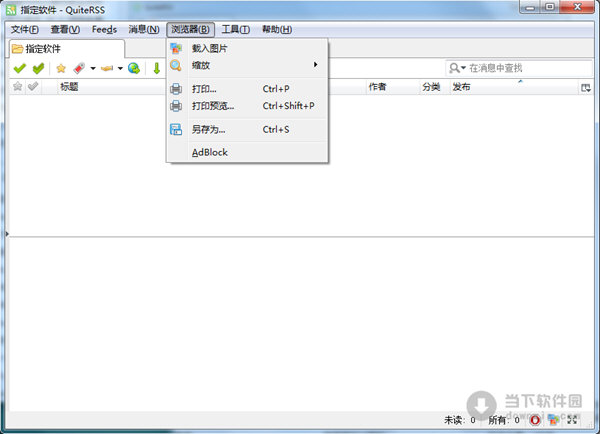Open the 消息(N) menu

144,29
